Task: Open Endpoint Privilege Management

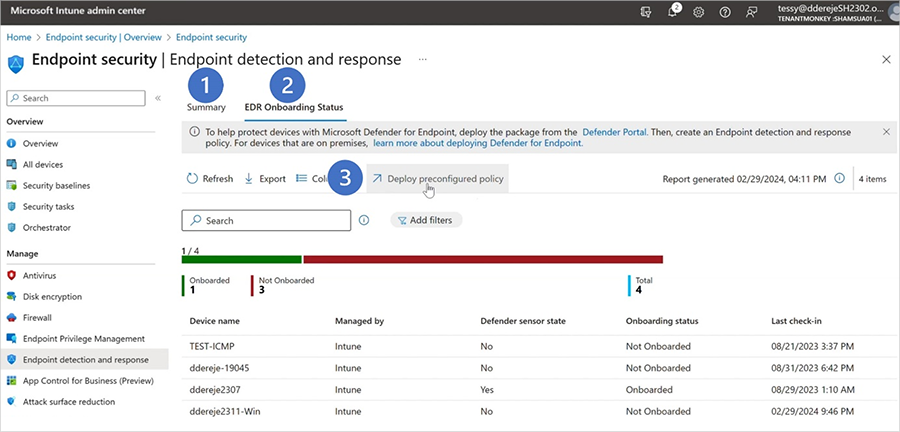Action: point(84,338)
